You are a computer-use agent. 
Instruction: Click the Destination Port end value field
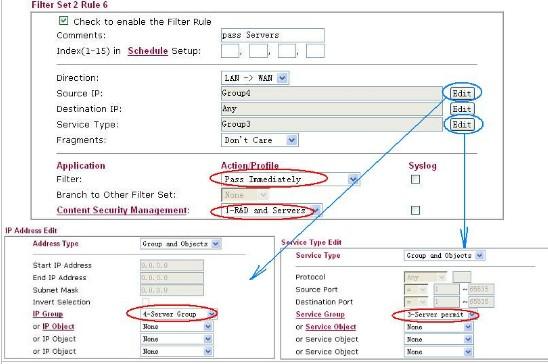coord(481,302)
